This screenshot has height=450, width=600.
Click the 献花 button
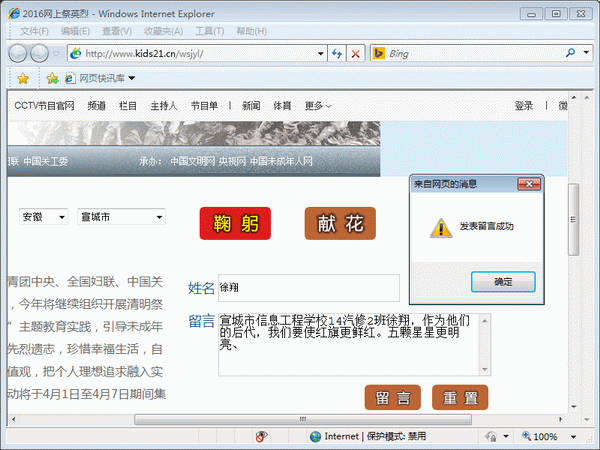pyautogui.click(x=340, y=224)
